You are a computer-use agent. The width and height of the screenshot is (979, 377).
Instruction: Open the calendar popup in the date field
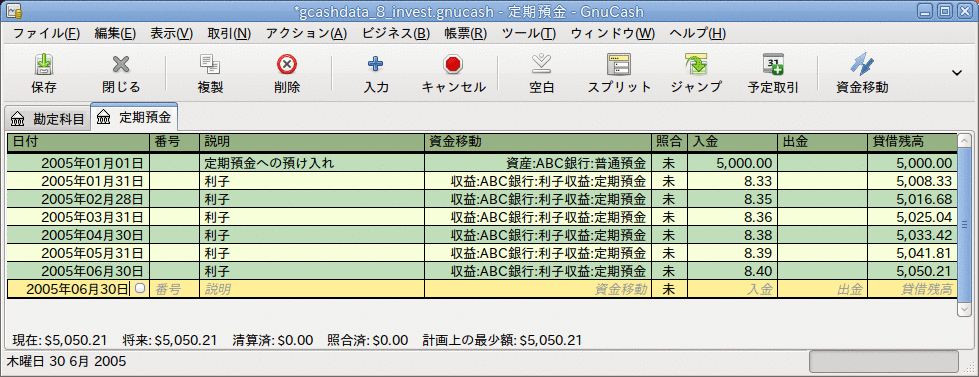(140, 288)
